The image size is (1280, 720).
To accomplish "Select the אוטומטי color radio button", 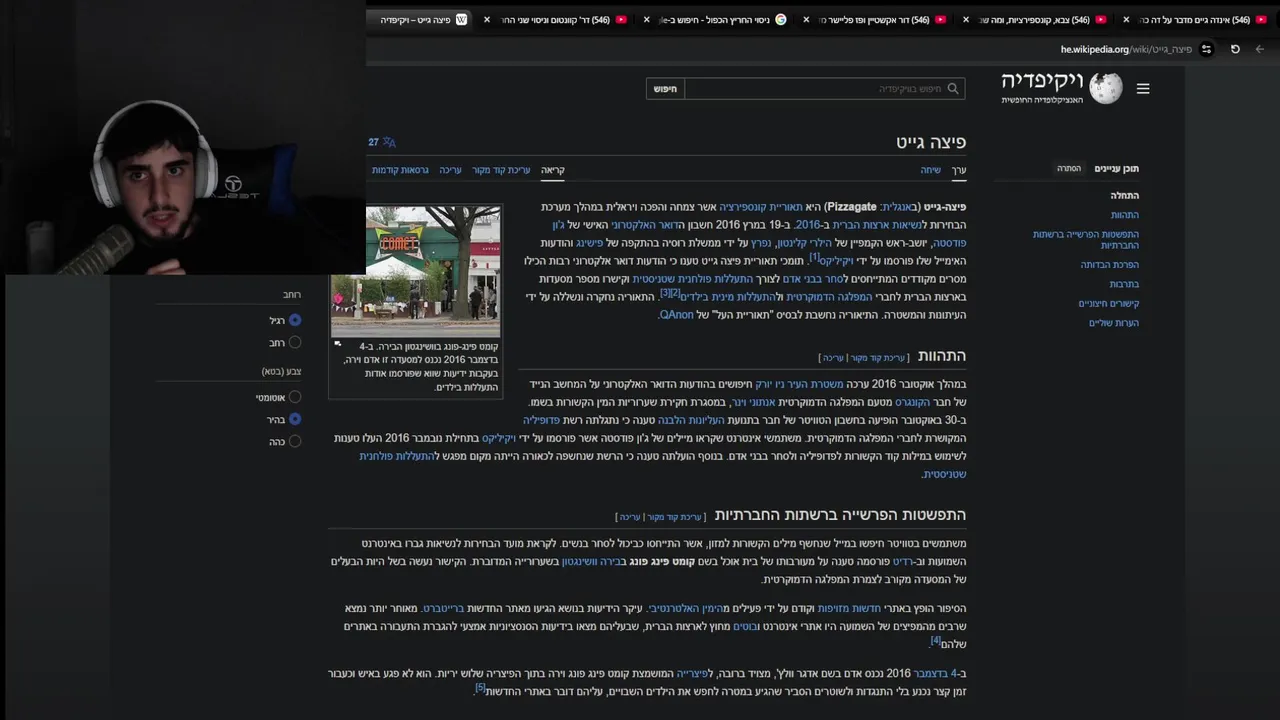I will click(x=295, y=397).
